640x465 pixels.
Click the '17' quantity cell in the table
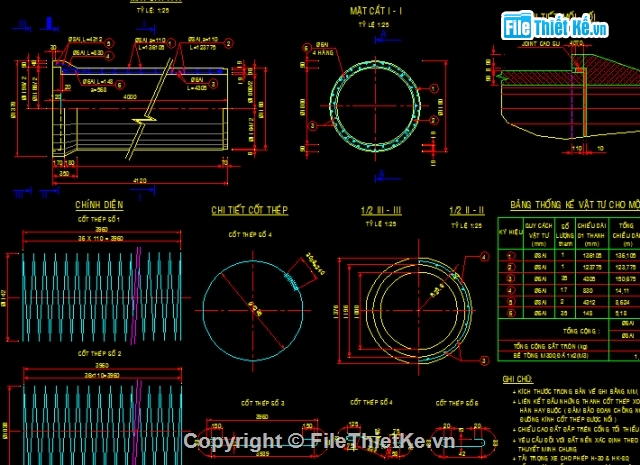click(x=564, y=290)
